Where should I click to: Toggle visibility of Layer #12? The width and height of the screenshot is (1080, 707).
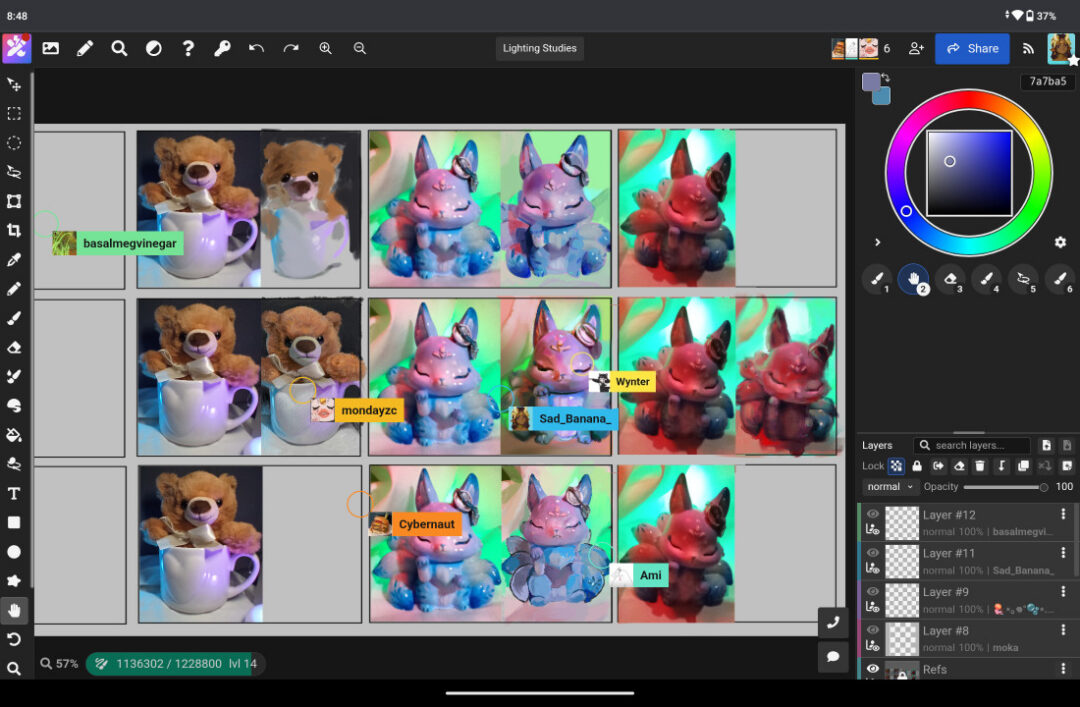tap(873, 514)
